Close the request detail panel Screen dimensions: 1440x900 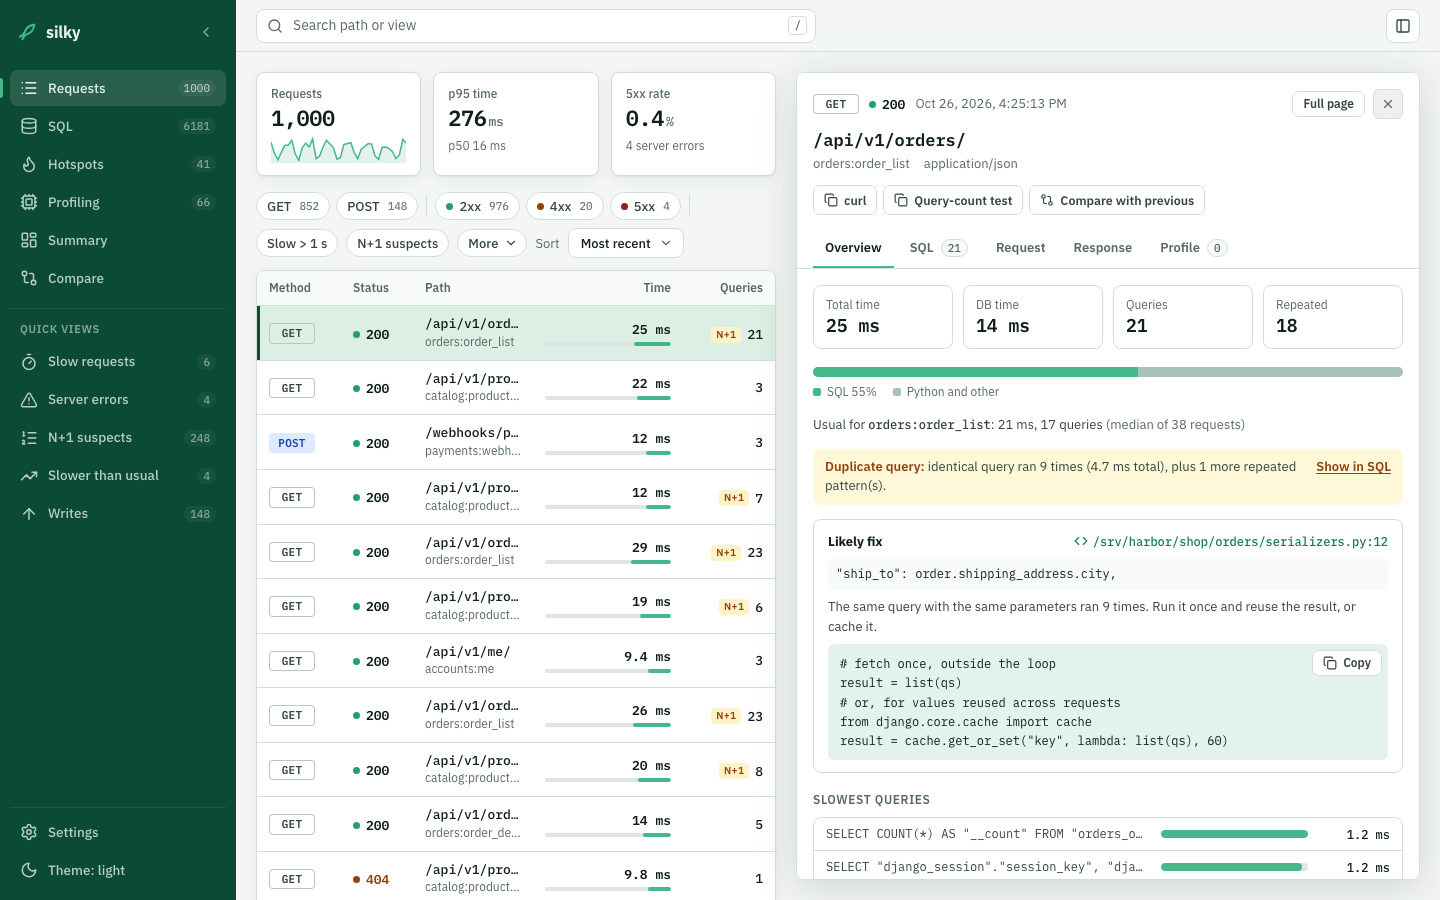[1388, 104]
